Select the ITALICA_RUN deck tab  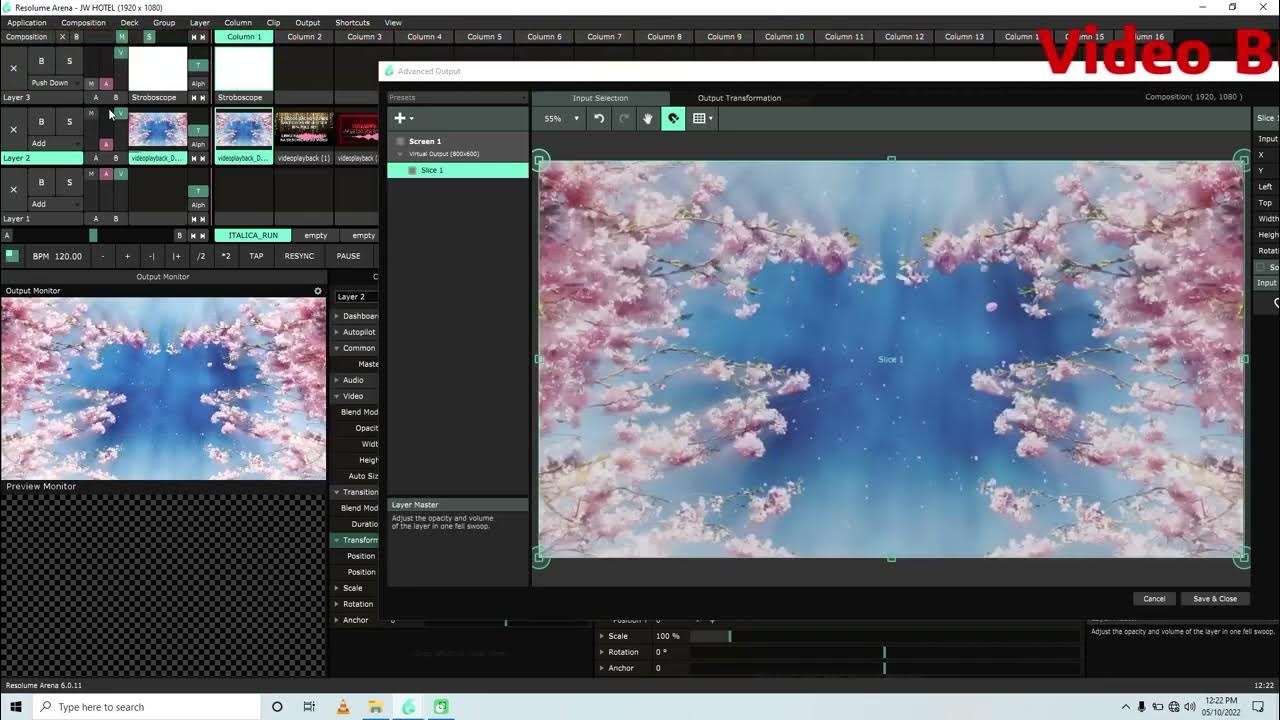[253, 235]
